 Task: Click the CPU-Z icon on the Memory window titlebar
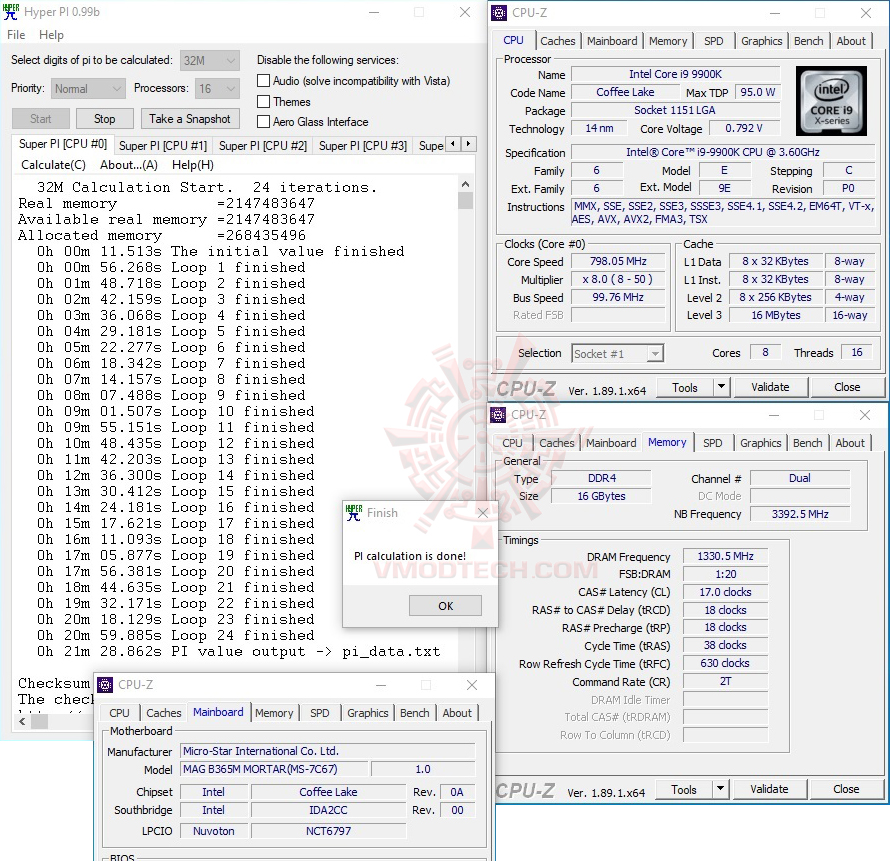[x=500, y=414]
